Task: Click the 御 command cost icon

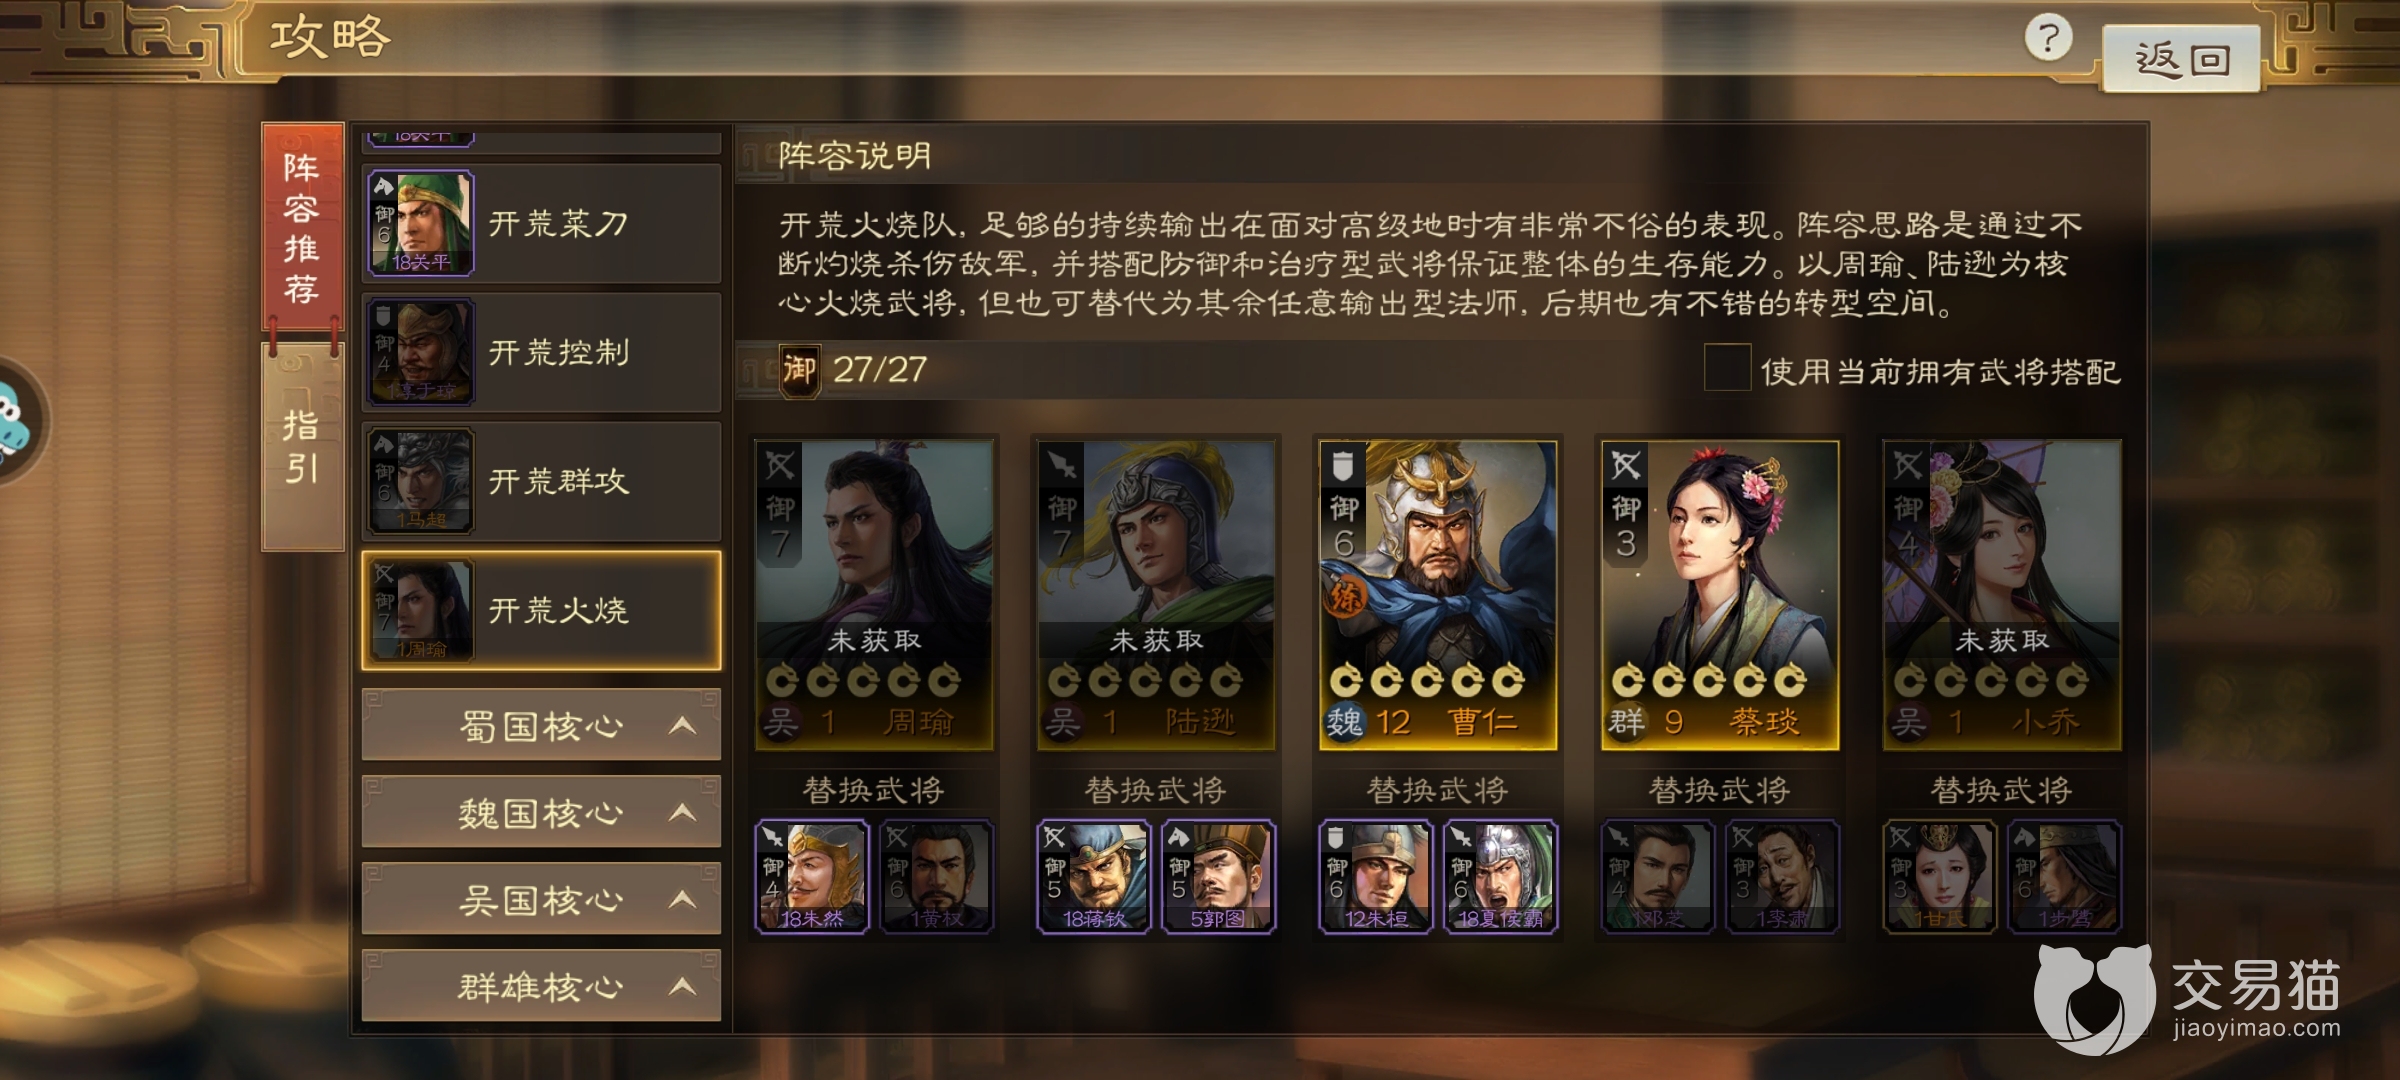Action: pos(799,370)
